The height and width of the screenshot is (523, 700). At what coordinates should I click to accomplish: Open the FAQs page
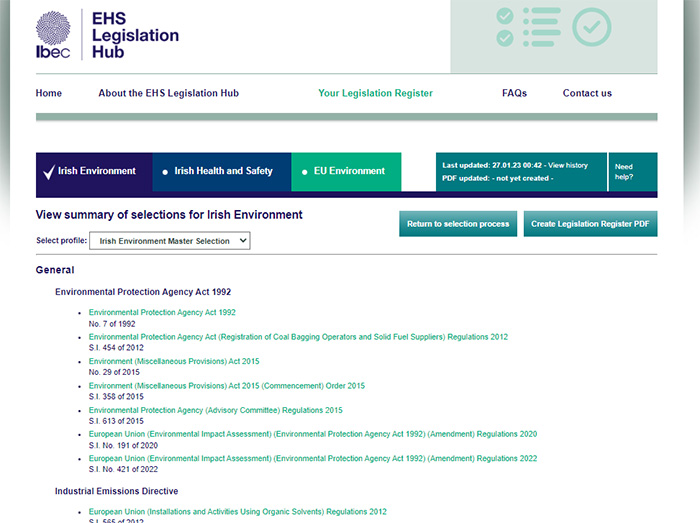[514, 93]
